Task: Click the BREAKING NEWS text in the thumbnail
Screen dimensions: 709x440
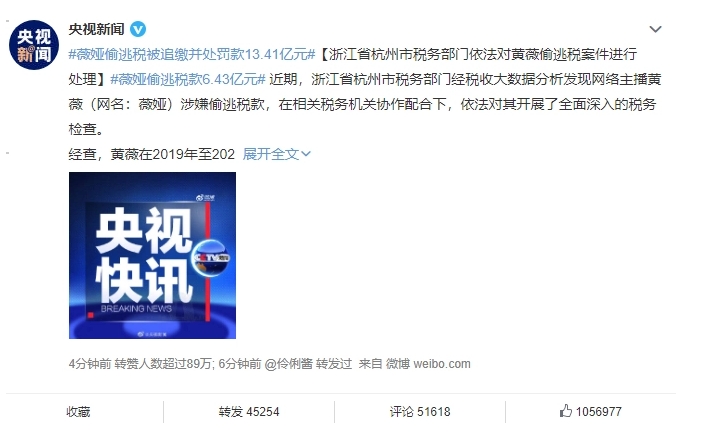Action: click(x=136, y=309)
